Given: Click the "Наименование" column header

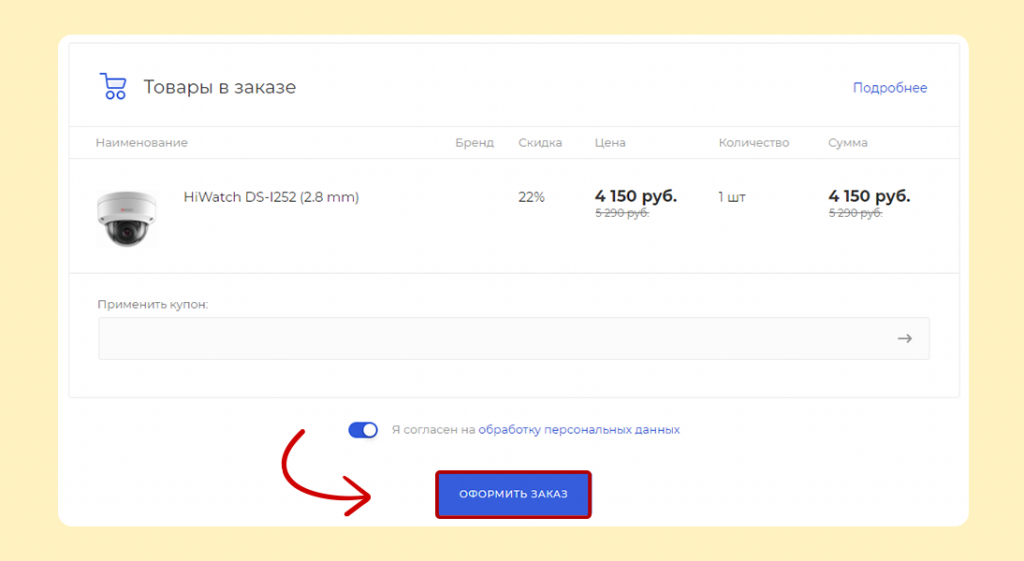Looking at the screenshot, I should pos(141,143).
